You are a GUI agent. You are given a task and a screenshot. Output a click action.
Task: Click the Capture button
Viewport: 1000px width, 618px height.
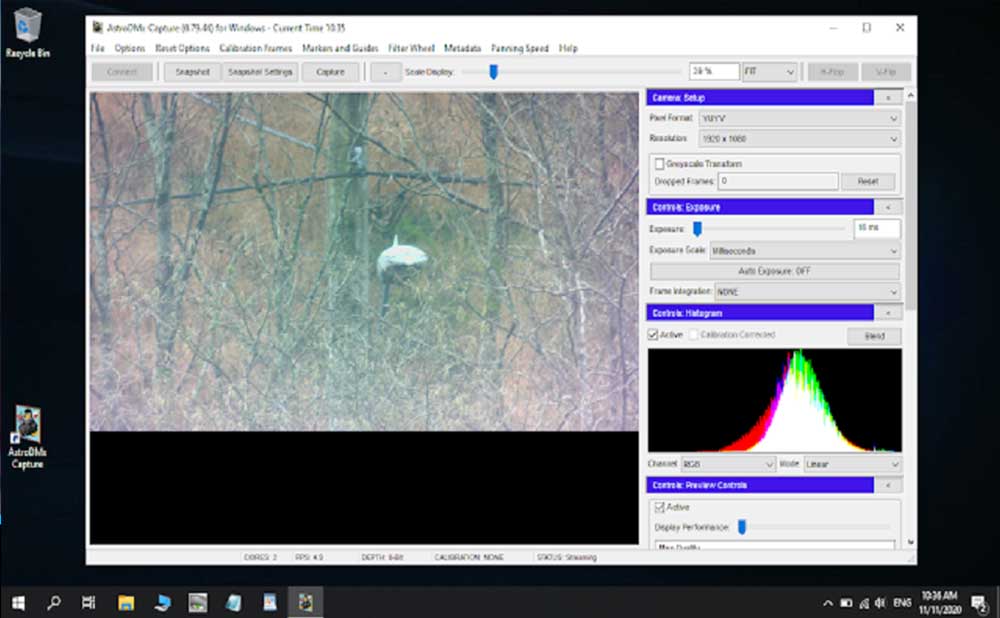click(x=330, y=72)
